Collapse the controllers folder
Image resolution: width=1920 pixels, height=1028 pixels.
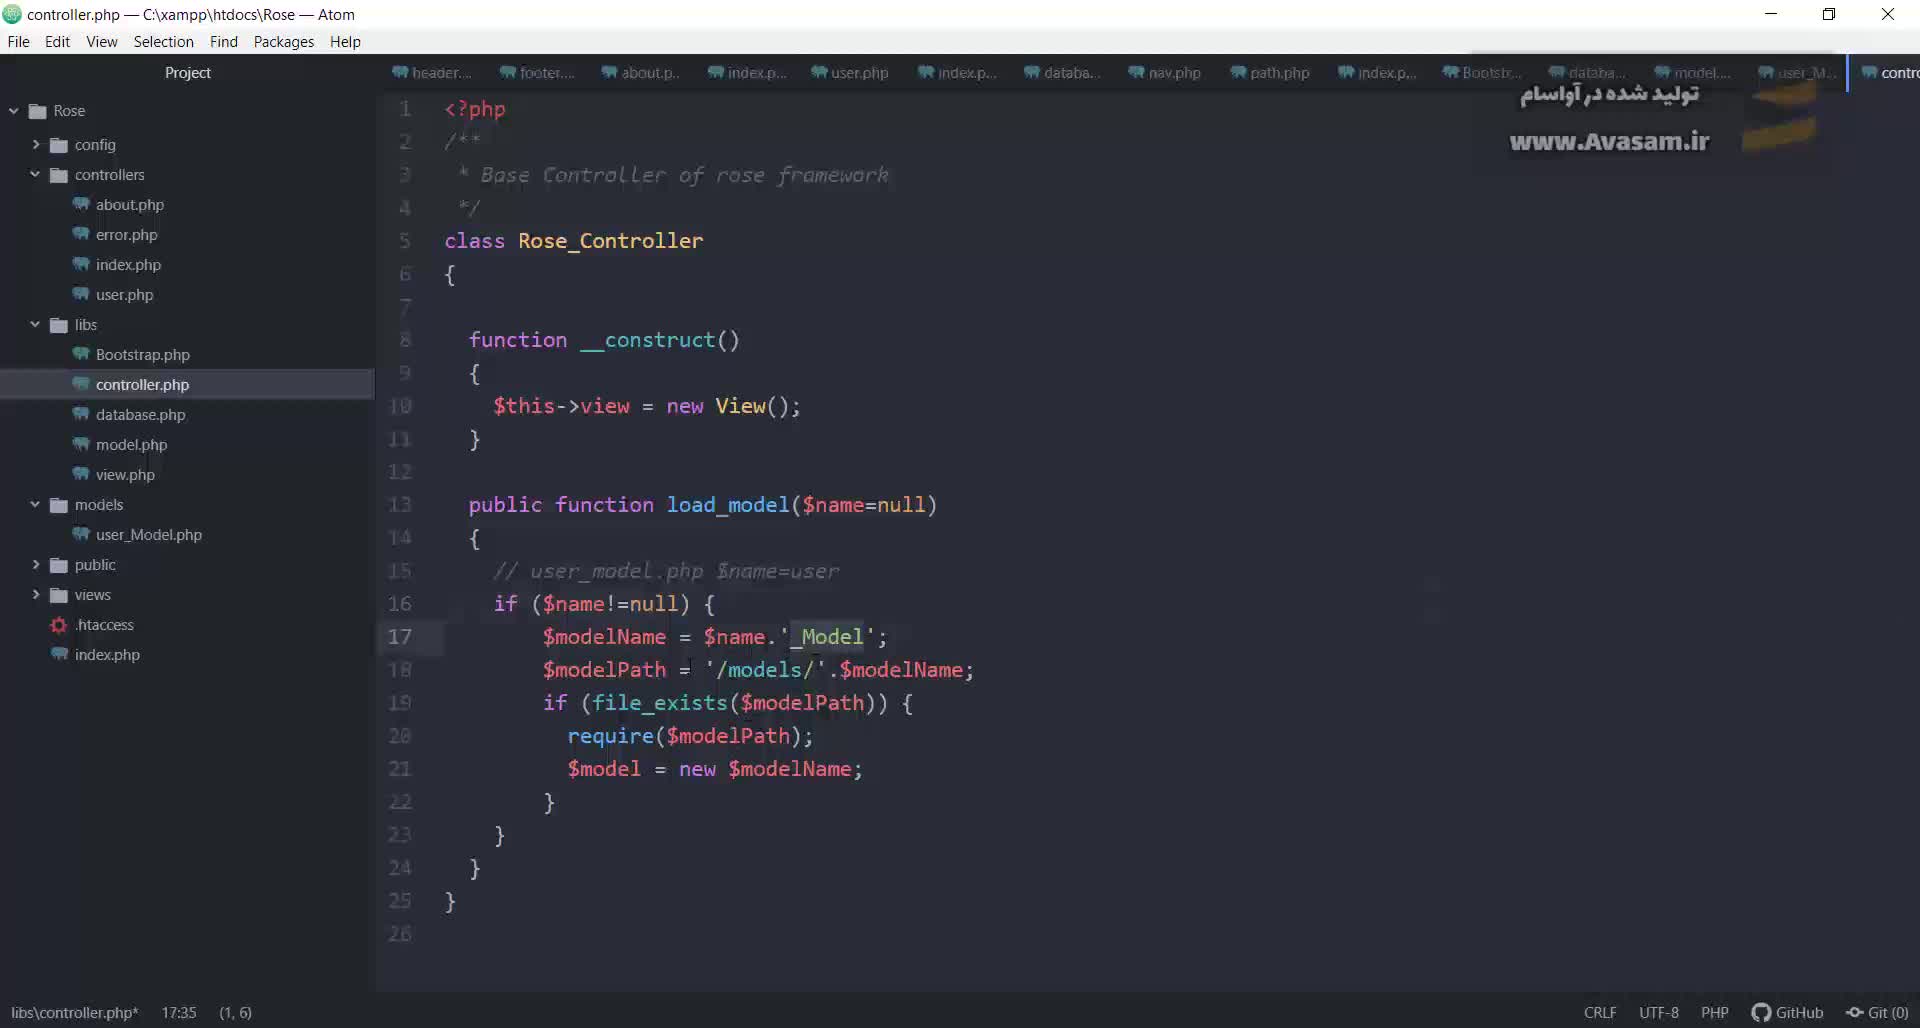(36, 174)
